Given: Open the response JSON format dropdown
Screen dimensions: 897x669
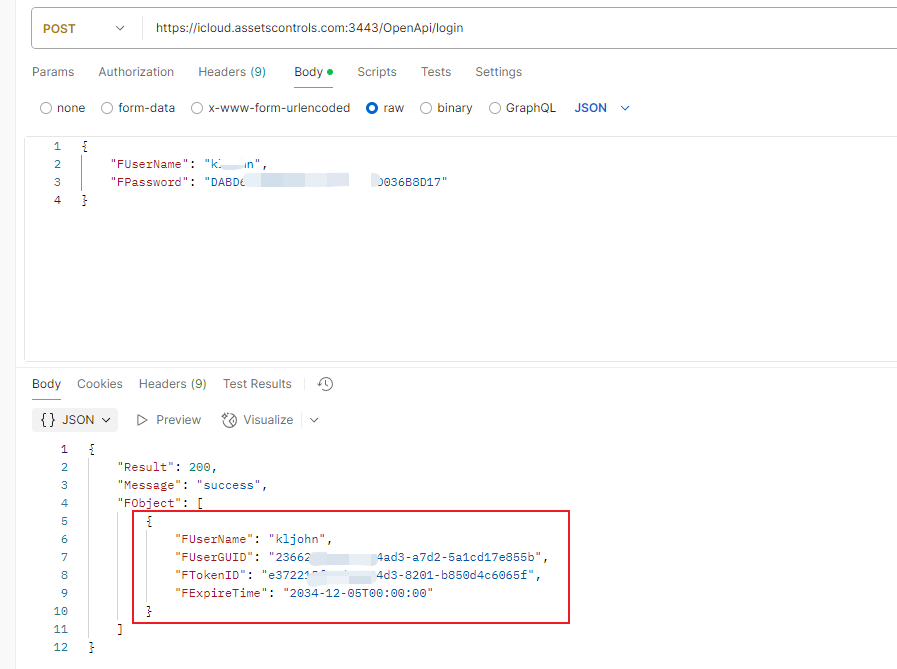Looking at the screenshot, I should [76, 420].
